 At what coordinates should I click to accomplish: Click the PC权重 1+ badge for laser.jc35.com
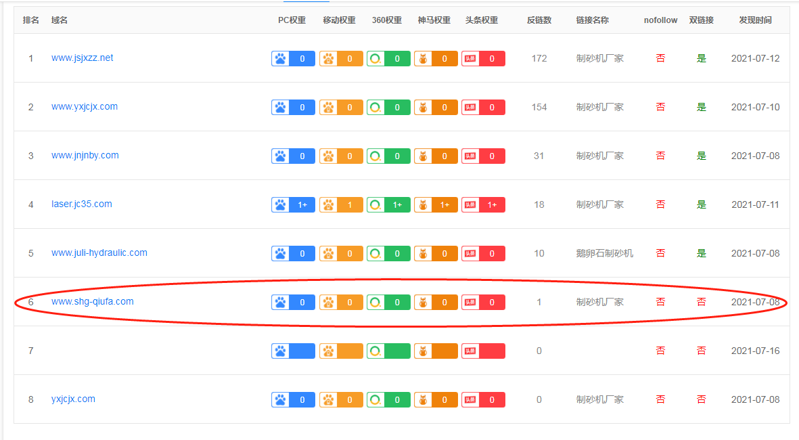(293, 205)
